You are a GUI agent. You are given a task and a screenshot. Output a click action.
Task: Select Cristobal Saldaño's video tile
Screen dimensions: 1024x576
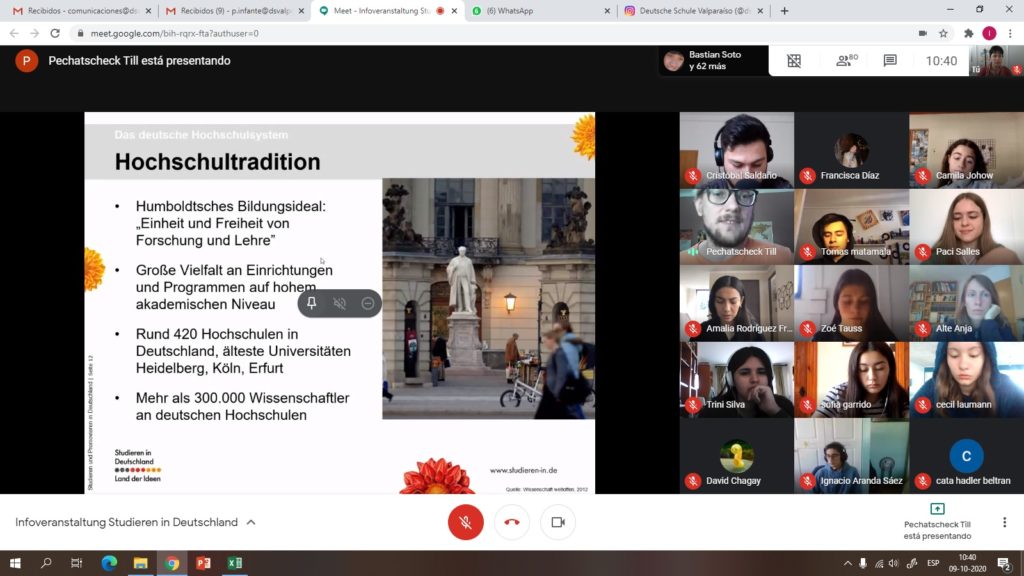pos(737,149)
